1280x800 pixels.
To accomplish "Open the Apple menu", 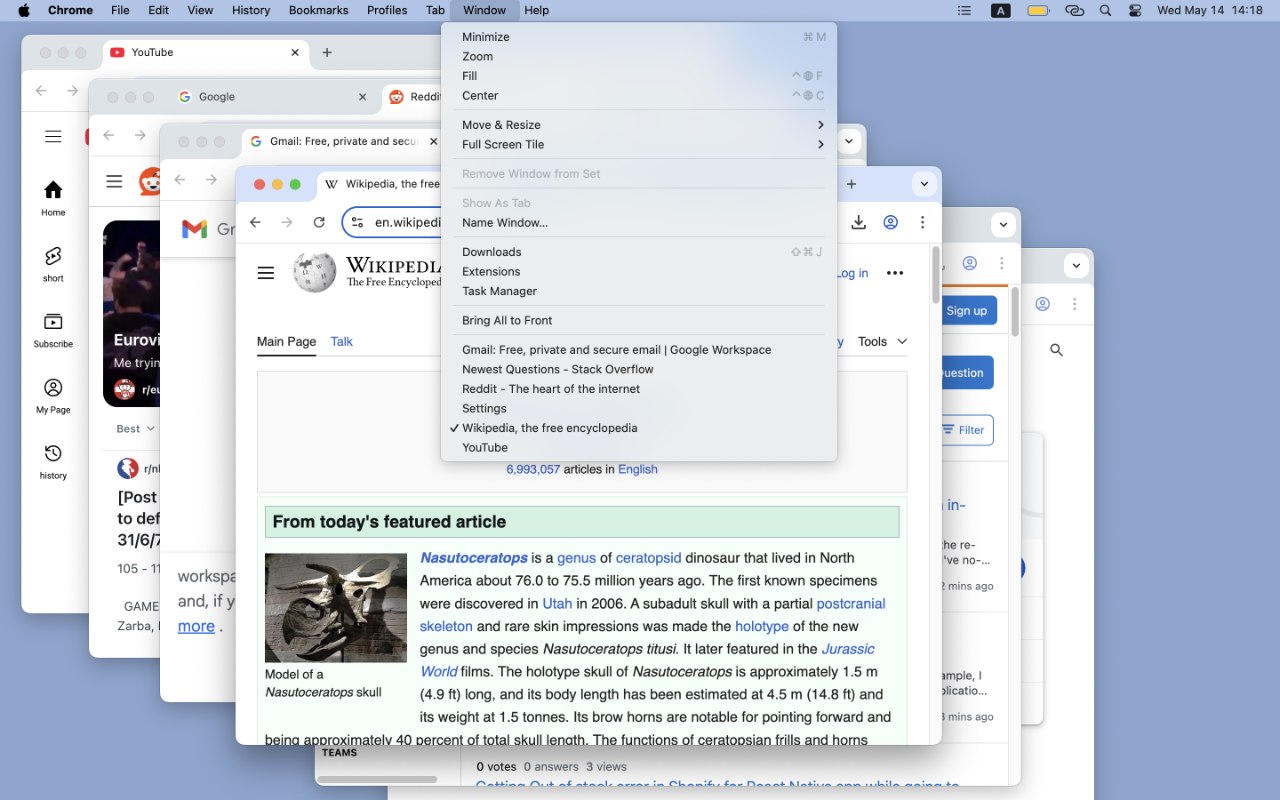I will [24, 10].
